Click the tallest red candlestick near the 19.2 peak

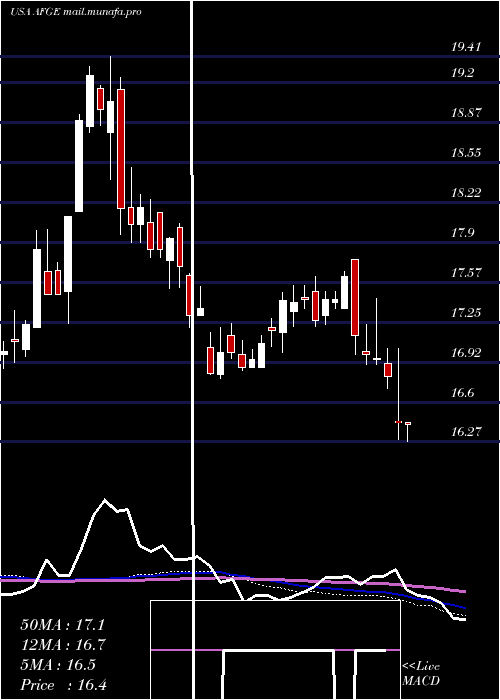[121, 149]
